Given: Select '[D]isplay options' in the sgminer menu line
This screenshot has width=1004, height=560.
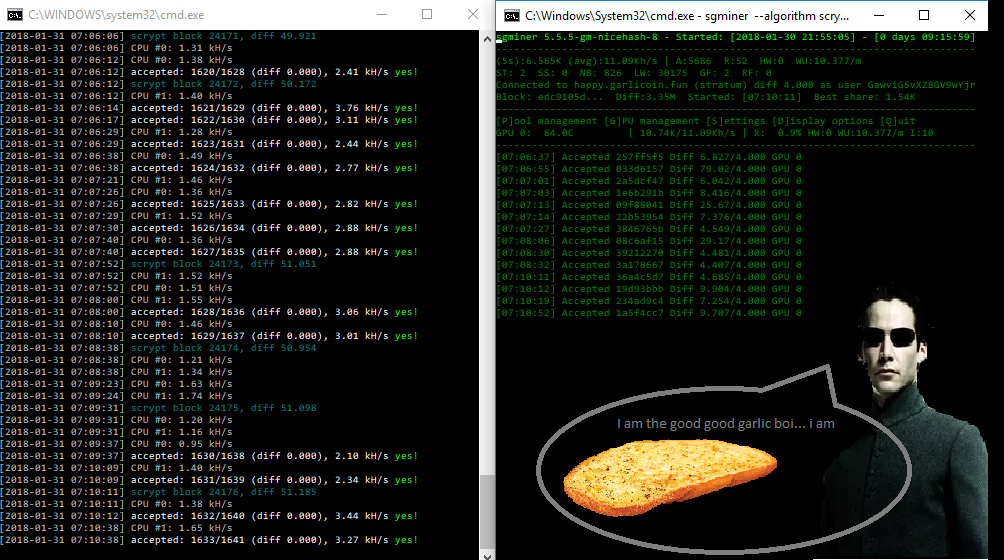Looking at the screenshot, I should tap(823, 121).
